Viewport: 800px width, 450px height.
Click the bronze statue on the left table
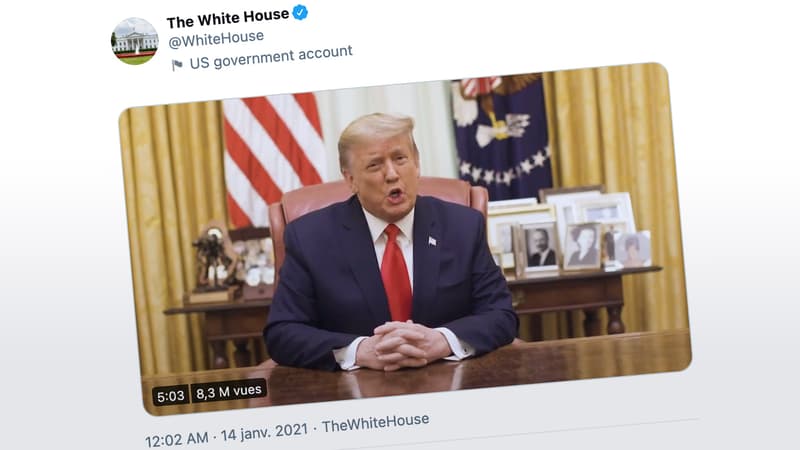pos(213,261)
